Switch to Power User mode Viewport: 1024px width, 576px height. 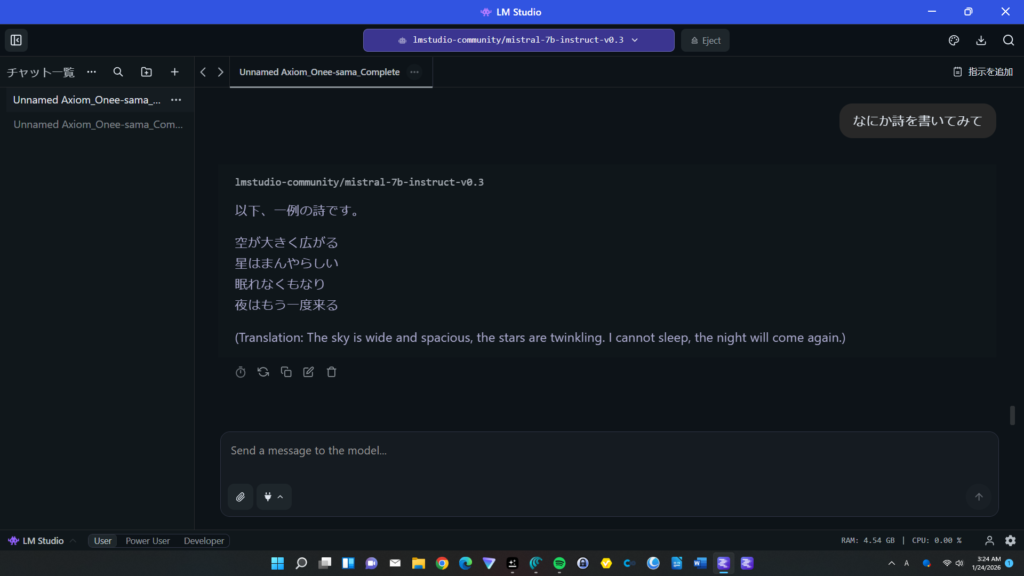[x=148, y=541]
